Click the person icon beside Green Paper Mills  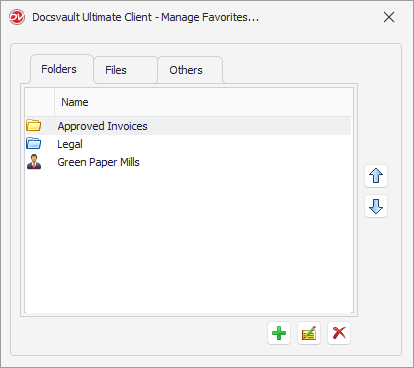34,162
